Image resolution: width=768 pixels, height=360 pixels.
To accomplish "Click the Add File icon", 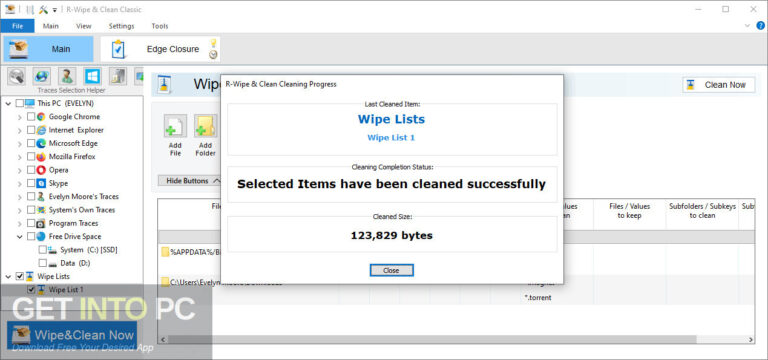I will click(175, 126).
